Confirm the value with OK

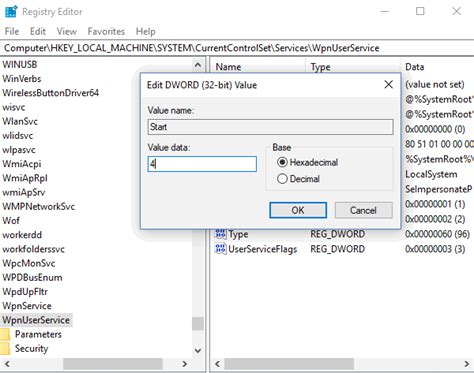298,210
